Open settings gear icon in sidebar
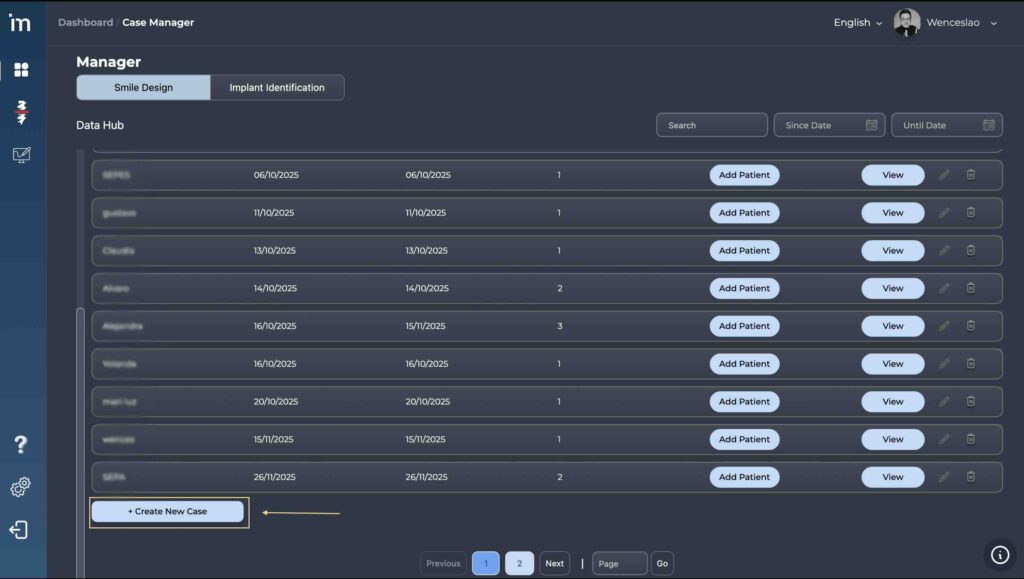 [20, 487]
